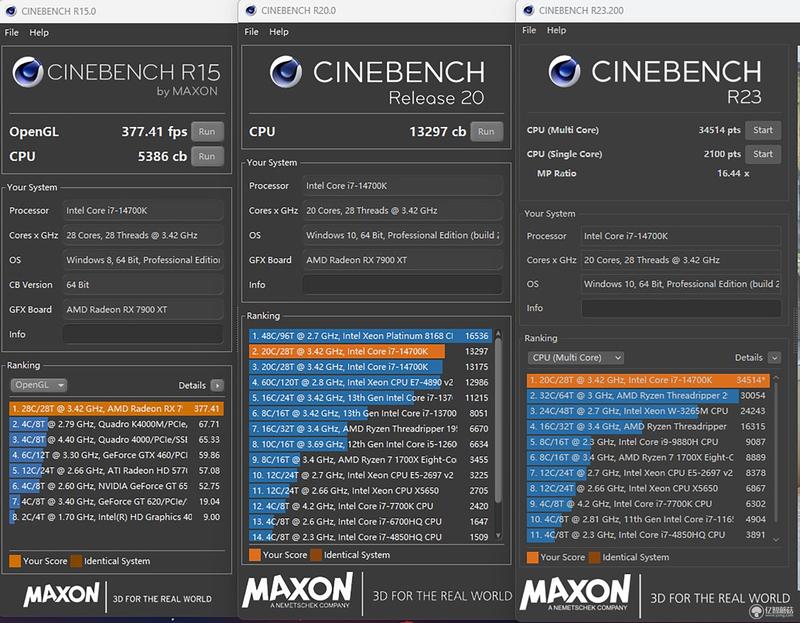This screenshot has width=800, height=623.
Task: Select the Xeon E7-4890 v2 12986 row
Action: pos(370,382)
